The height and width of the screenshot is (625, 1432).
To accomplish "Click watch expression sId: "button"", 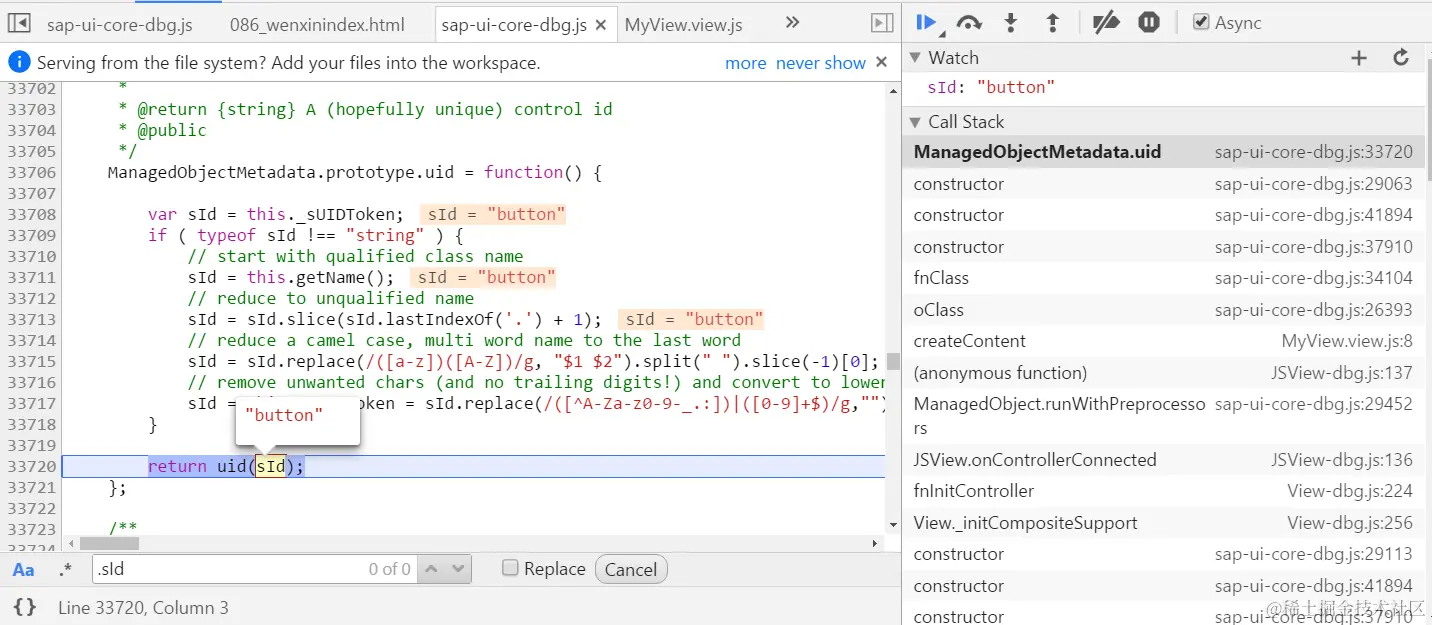I will 991,87.
